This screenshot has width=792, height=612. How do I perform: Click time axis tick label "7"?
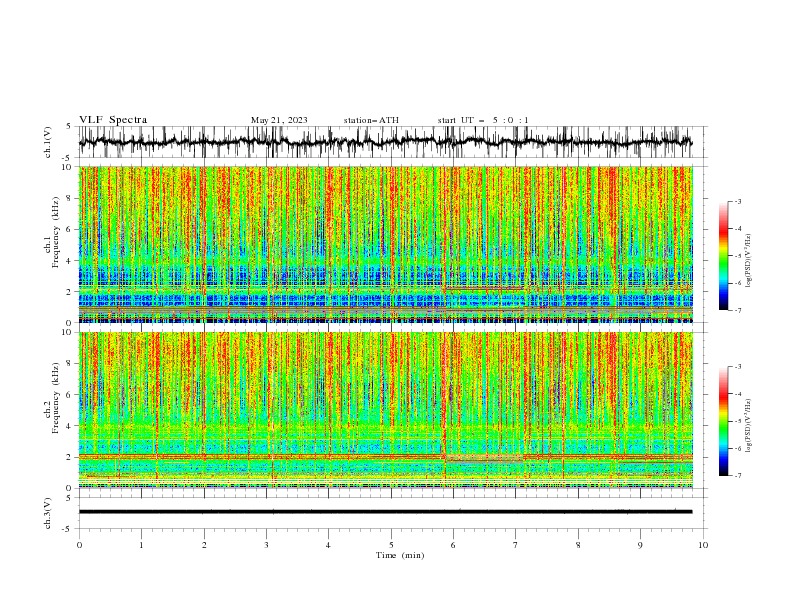[x=516, y=545]
